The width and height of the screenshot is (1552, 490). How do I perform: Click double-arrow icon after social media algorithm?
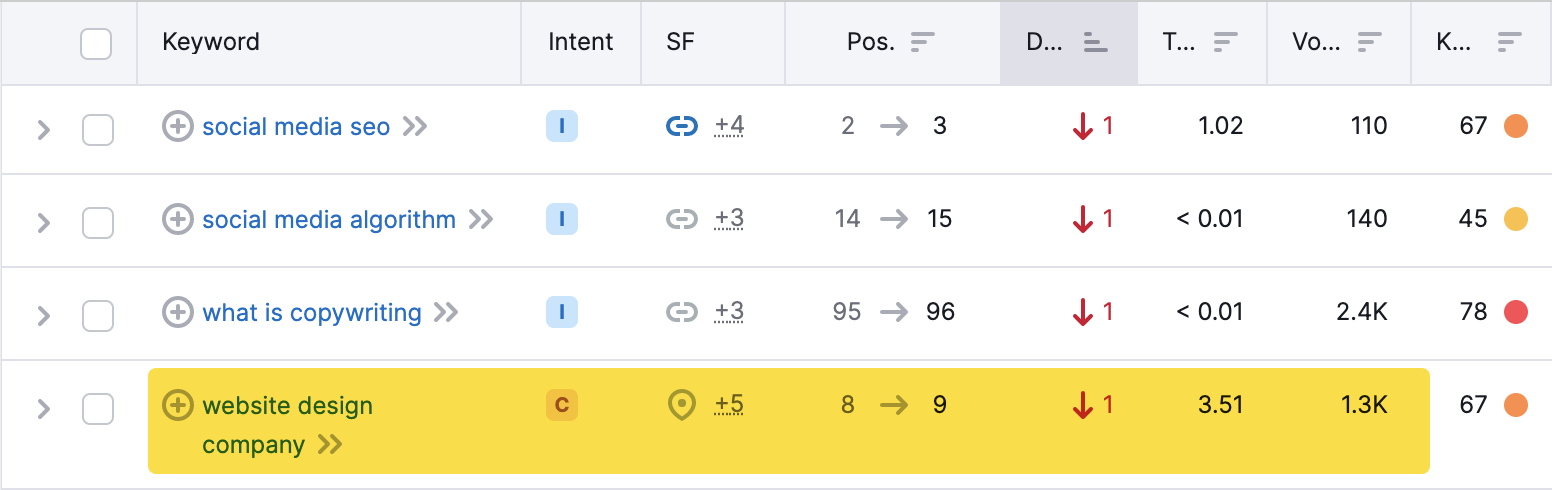pos(481,220)
